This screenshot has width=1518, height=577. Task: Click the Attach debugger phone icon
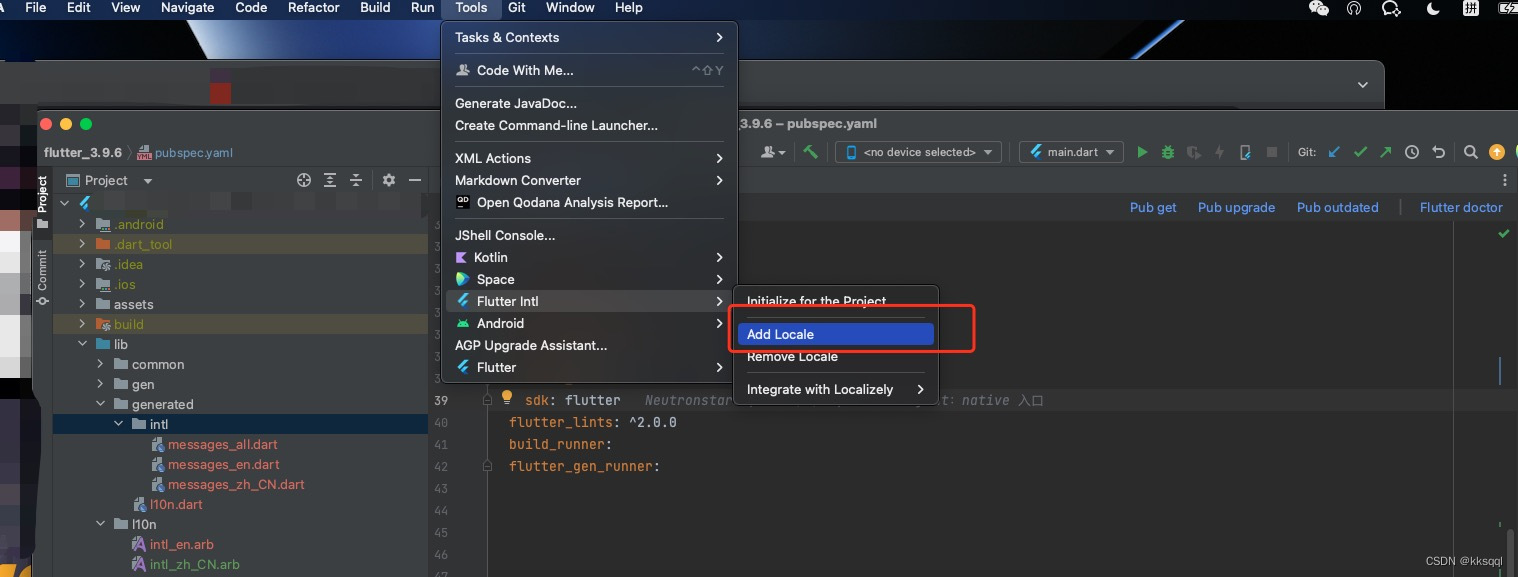pyautogui.click(x=1245, y=152)
